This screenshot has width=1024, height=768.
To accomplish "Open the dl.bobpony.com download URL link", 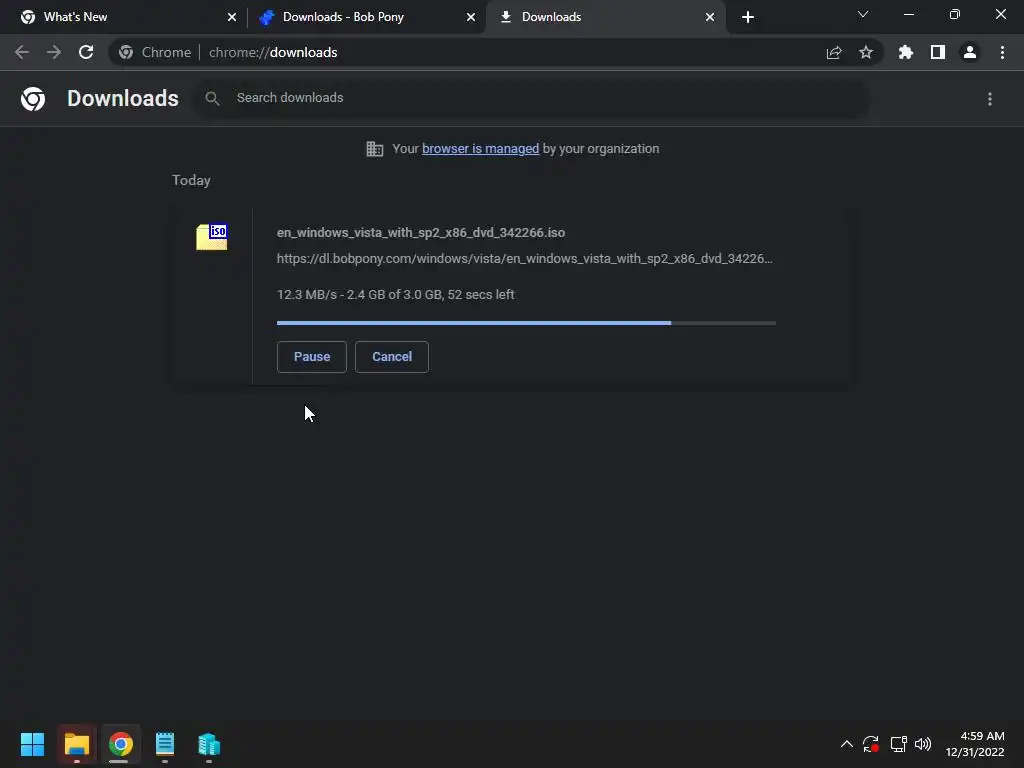I will pos(524,259).
